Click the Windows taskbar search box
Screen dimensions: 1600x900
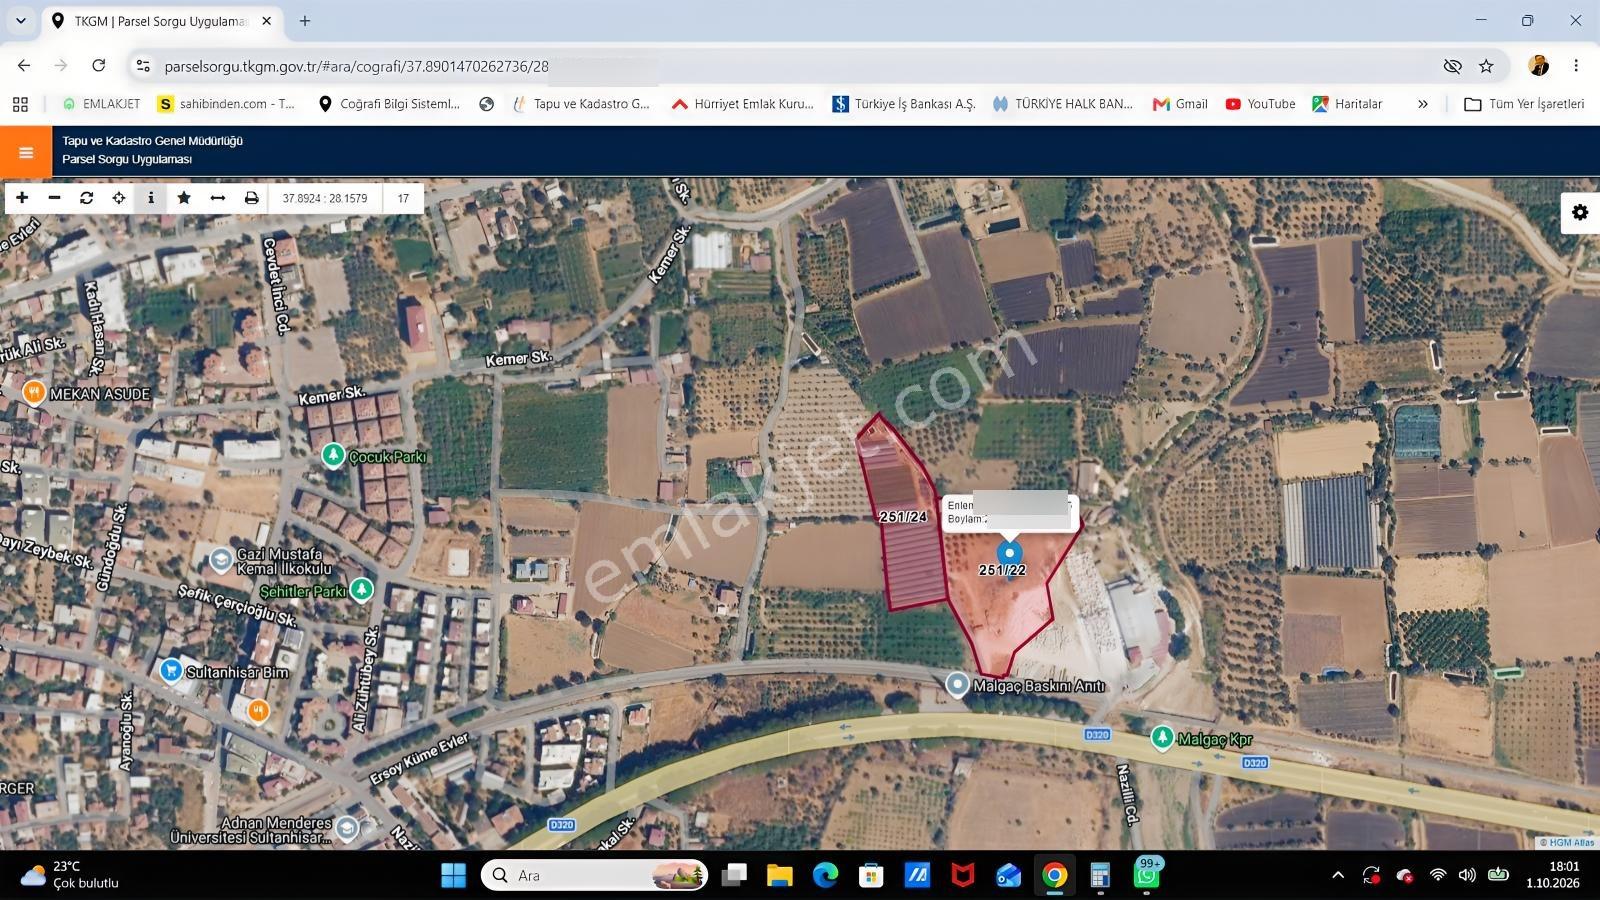coord(594,876)
